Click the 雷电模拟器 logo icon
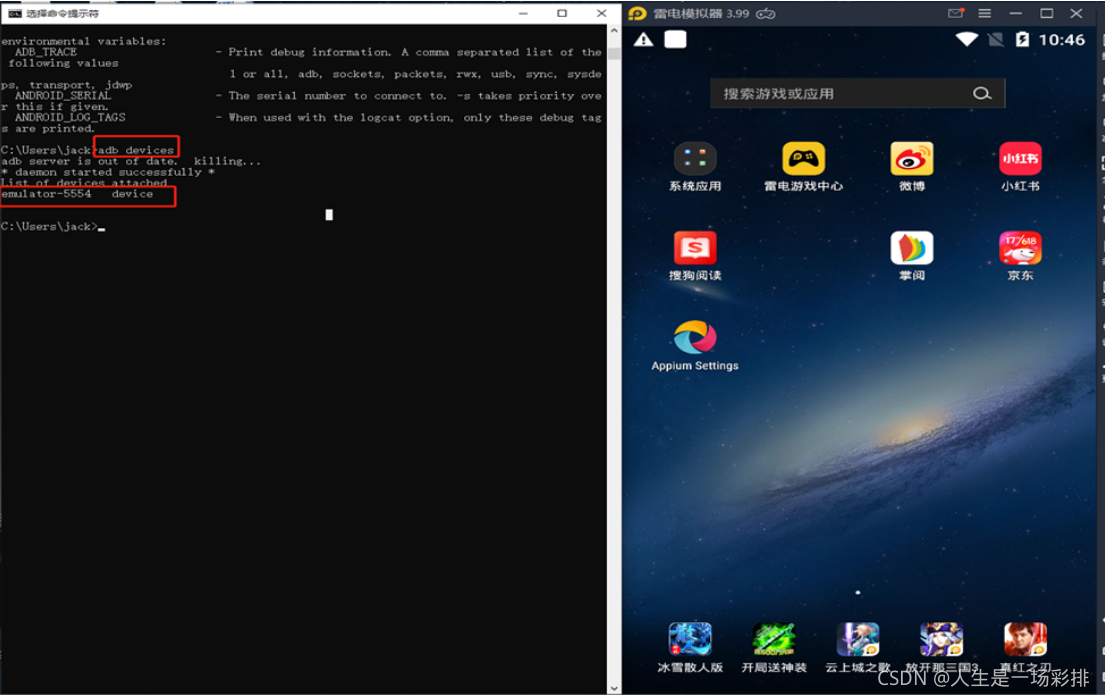 637,13
